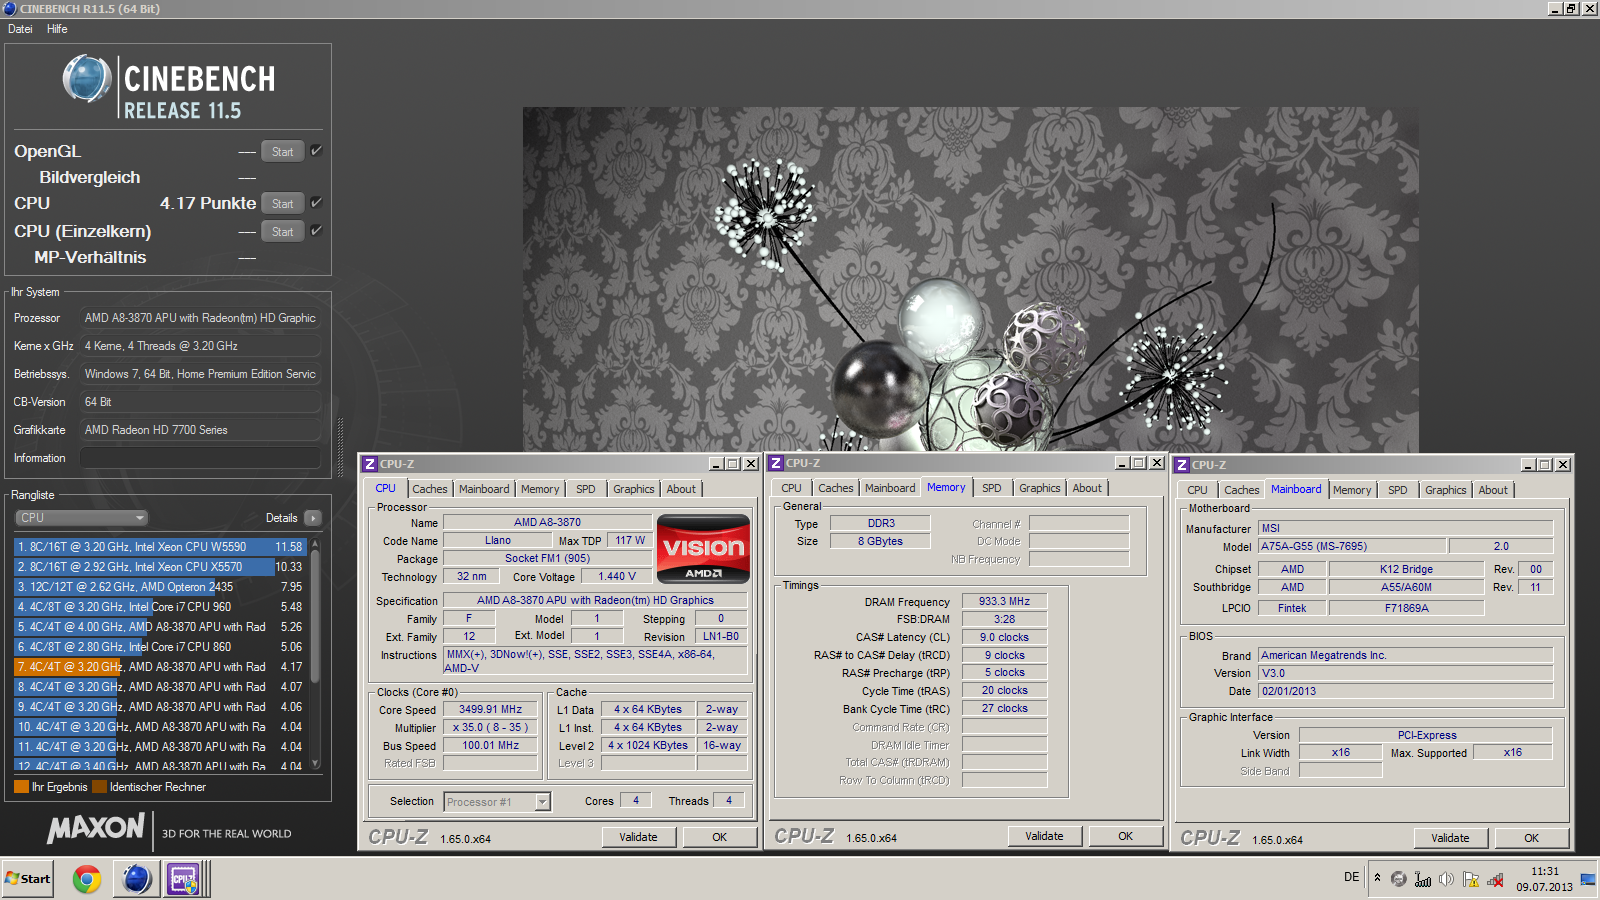Click the Grafikkarte AMD Radeon HD 7700 field
The width and height of the screenshot is (1600, 900).
pos(200,430)
